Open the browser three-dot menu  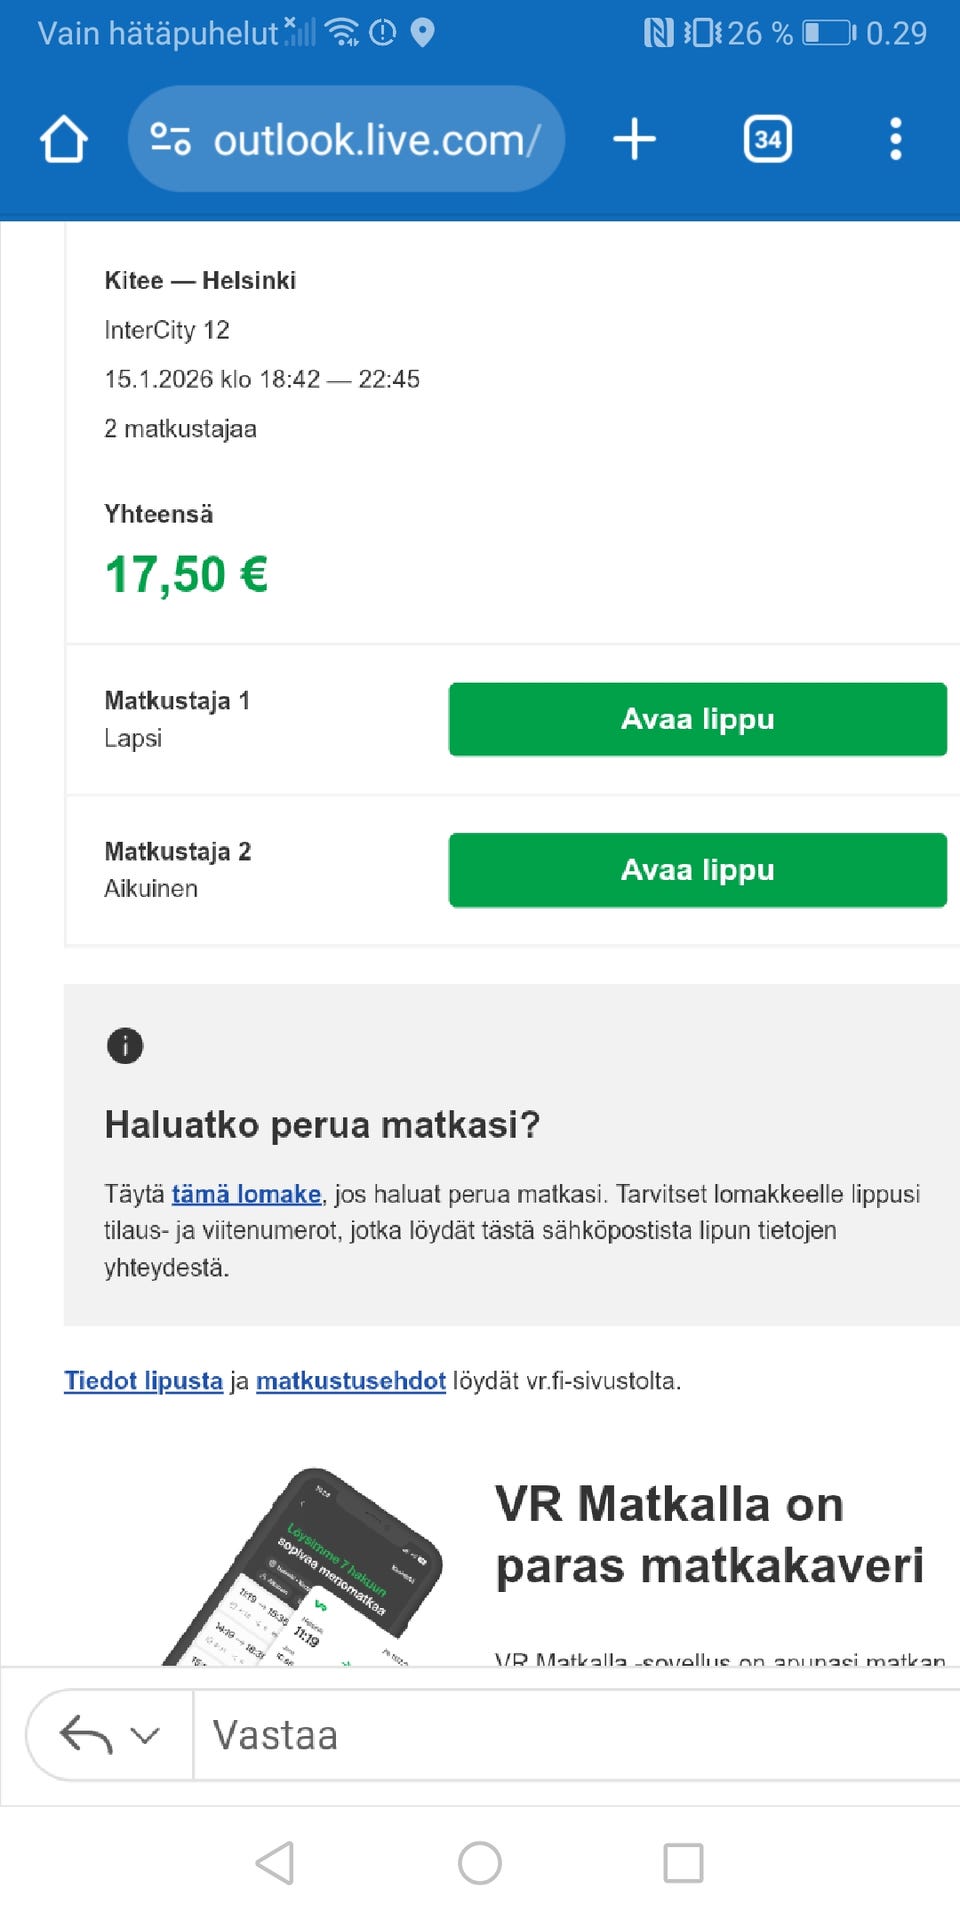tap(895, 139)
